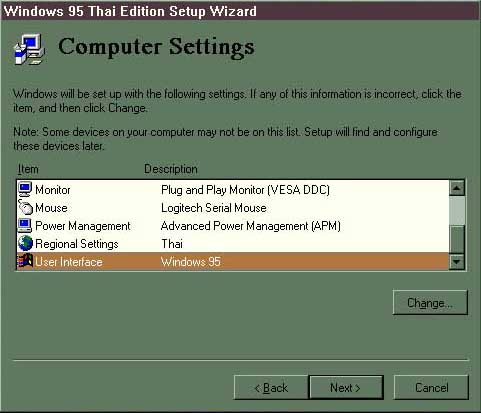Click the Monitor item icon
The image size is (481, 413).
25,189
